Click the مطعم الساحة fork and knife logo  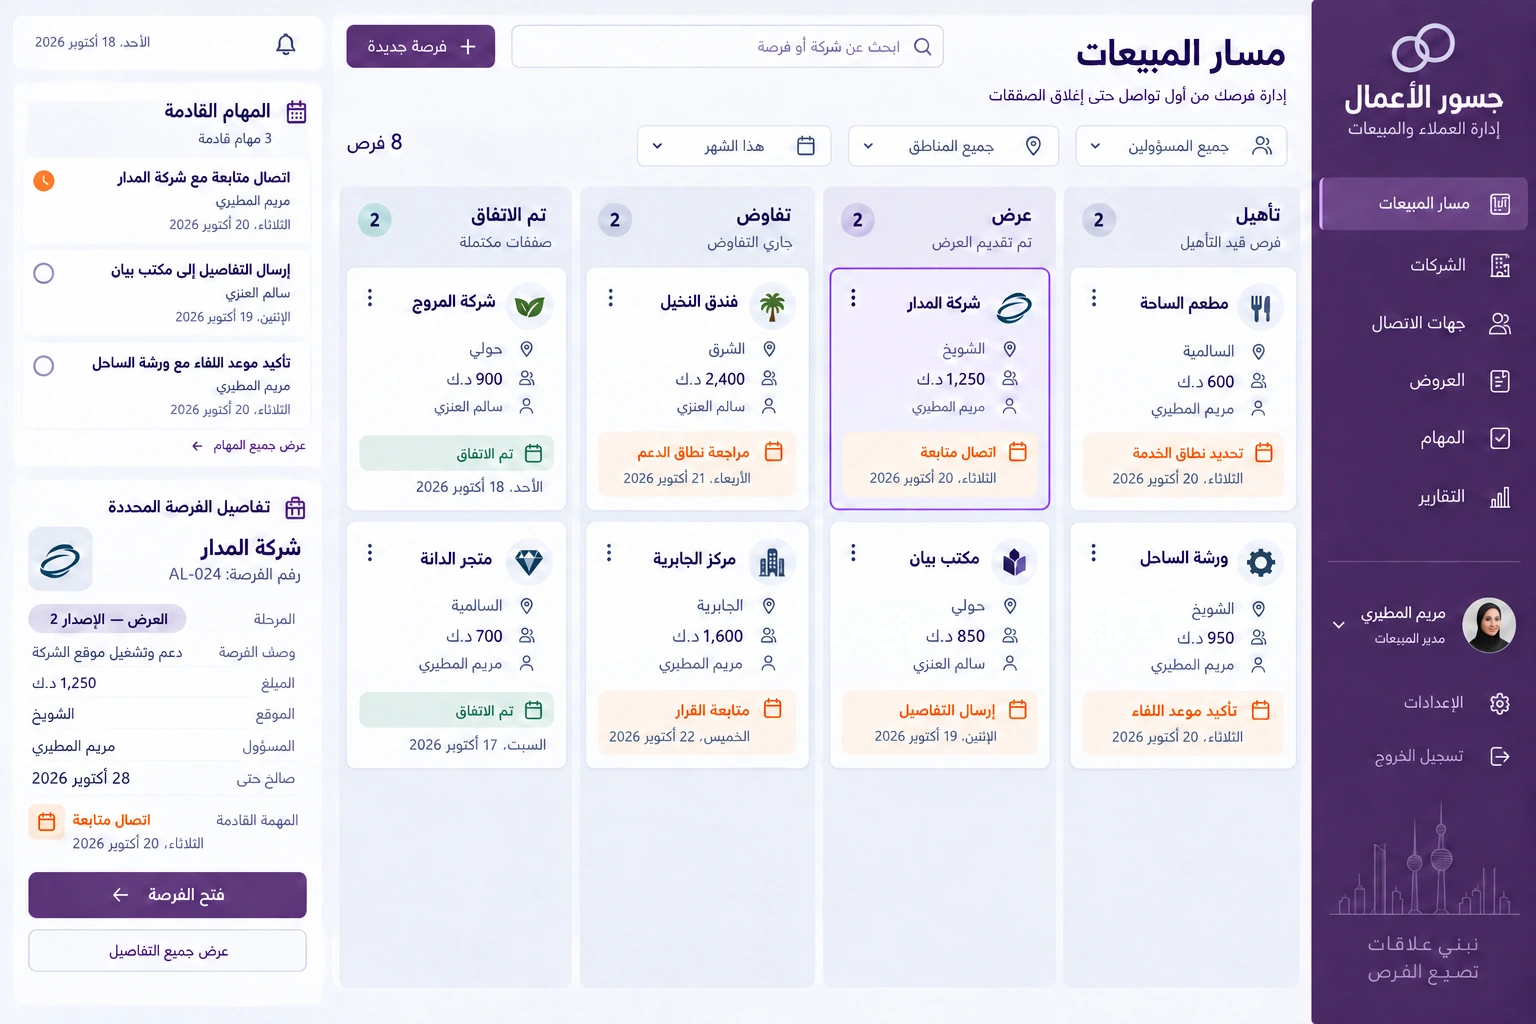click(1261, 307)
